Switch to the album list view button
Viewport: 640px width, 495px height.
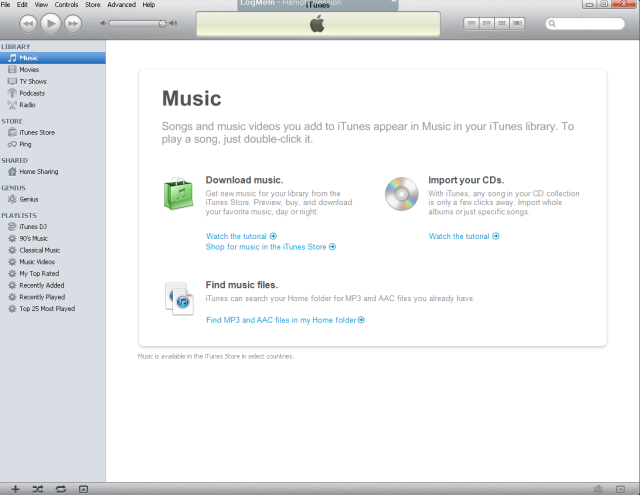487,23
